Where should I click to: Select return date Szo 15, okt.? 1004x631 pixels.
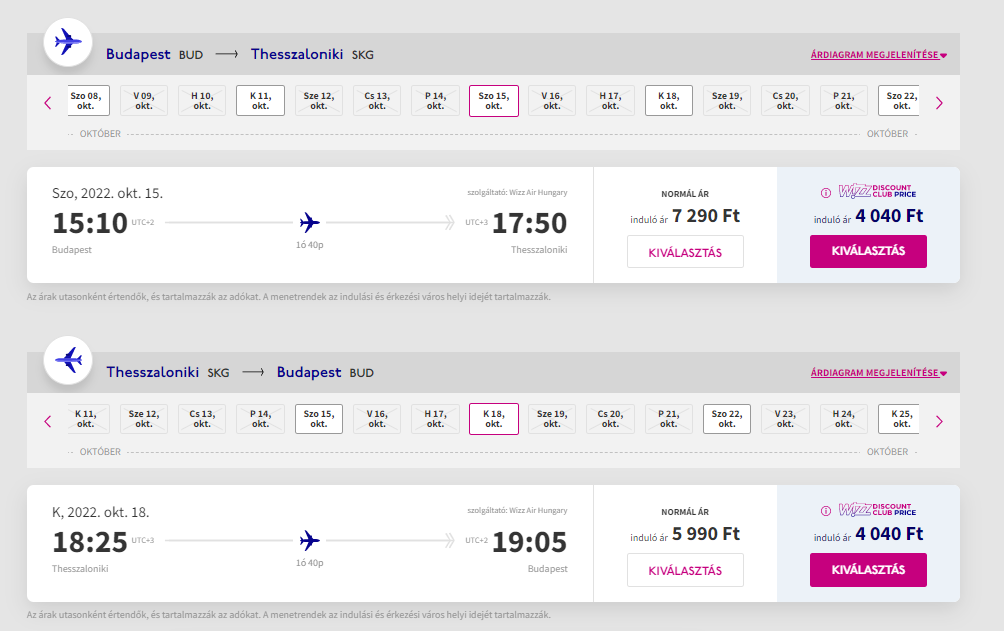pyautogui.click(x=319, y=419)
